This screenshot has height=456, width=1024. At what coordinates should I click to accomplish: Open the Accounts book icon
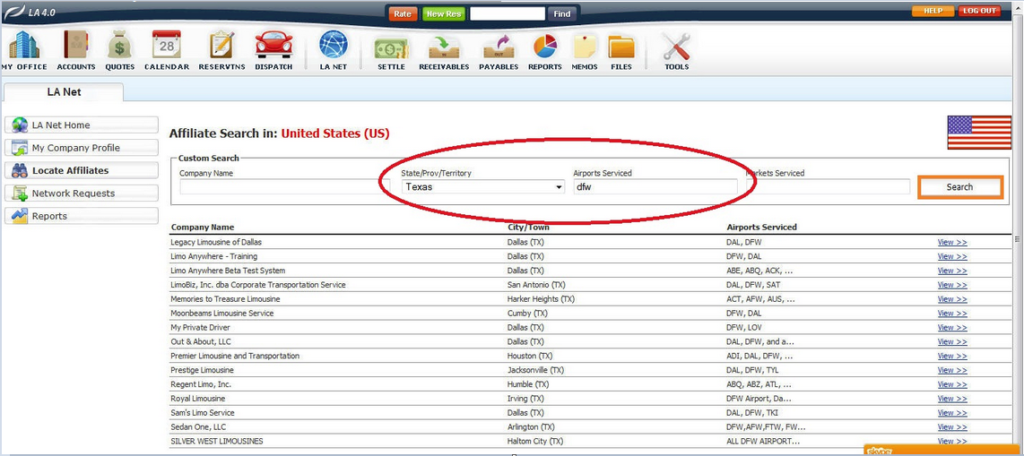tap(76, 46)
